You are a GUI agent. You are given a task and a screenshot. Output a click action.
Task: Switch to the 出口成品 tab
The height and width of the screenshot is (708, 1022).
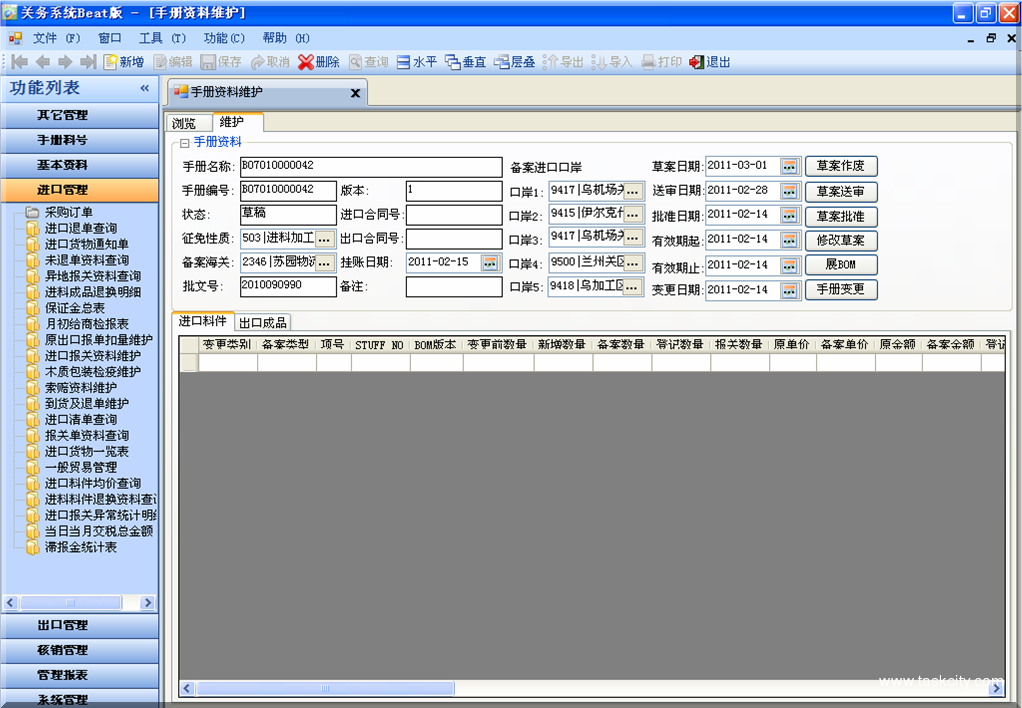(x=262, y=322)
